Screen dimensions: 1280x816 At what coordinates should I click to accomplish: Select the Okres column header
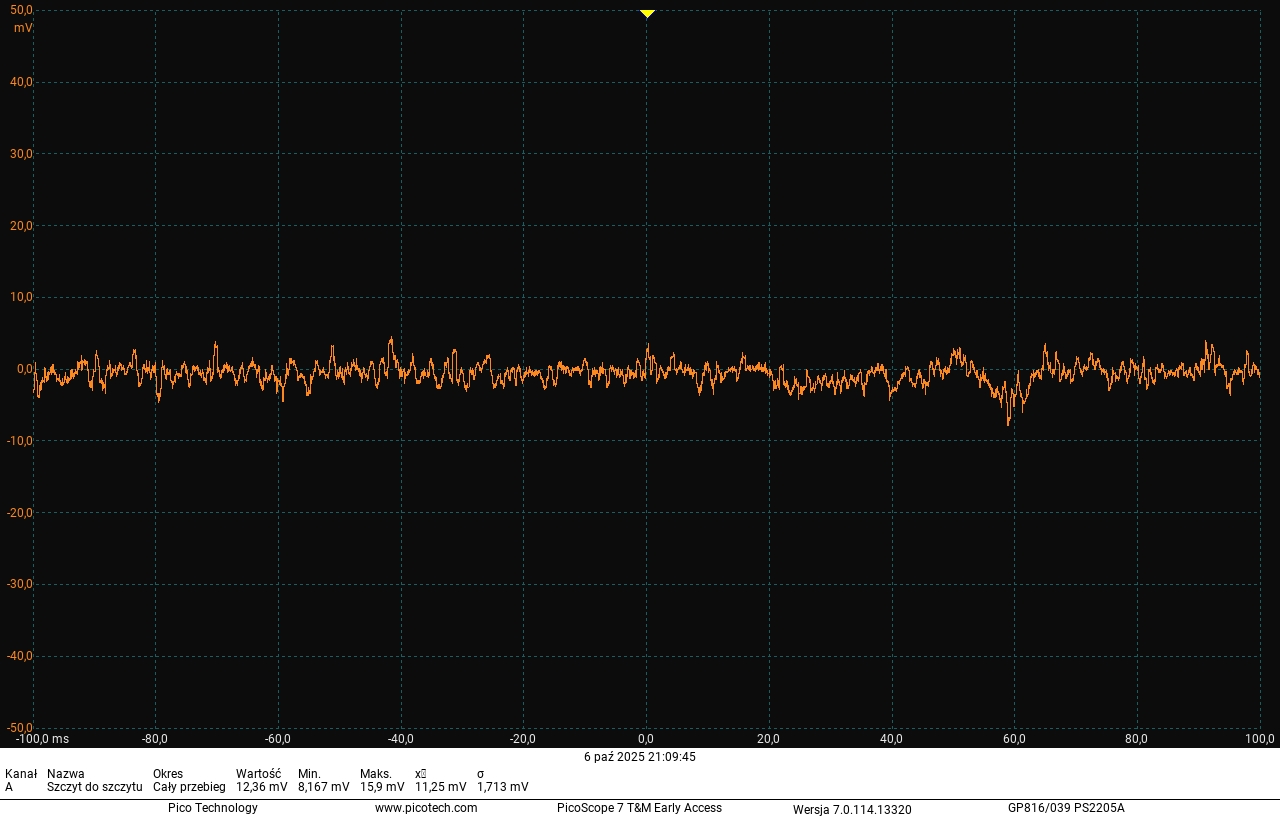(x=168, y=773)
